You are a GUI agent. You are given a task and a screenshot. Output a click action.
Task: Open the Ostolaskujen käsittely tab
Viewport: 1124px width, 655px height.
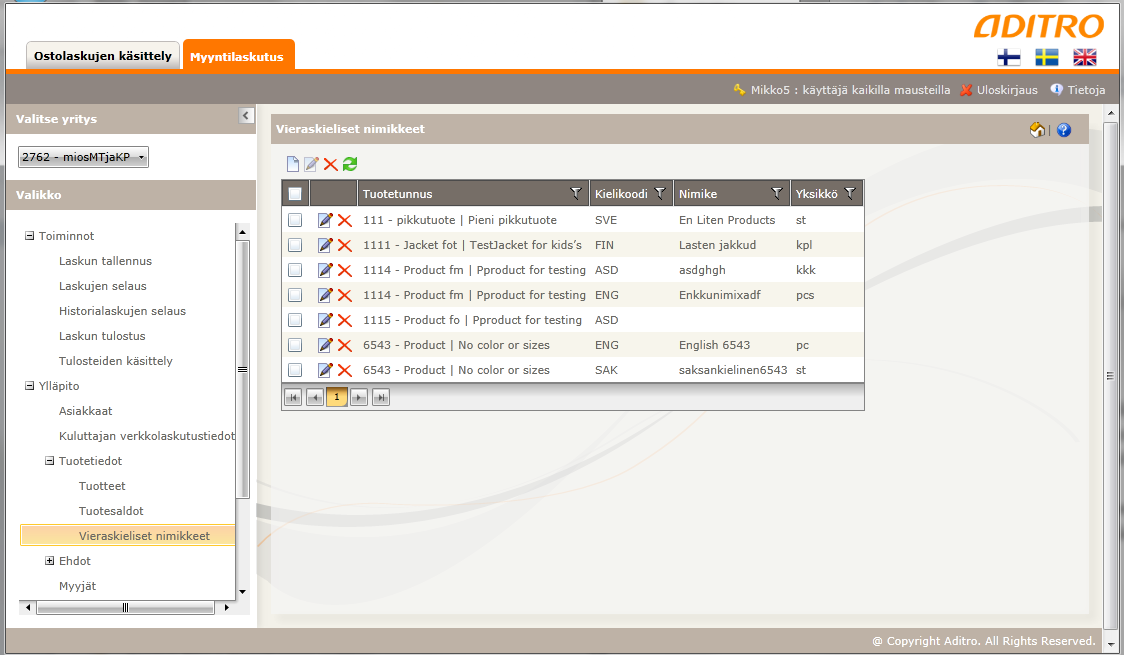(103, 56)
